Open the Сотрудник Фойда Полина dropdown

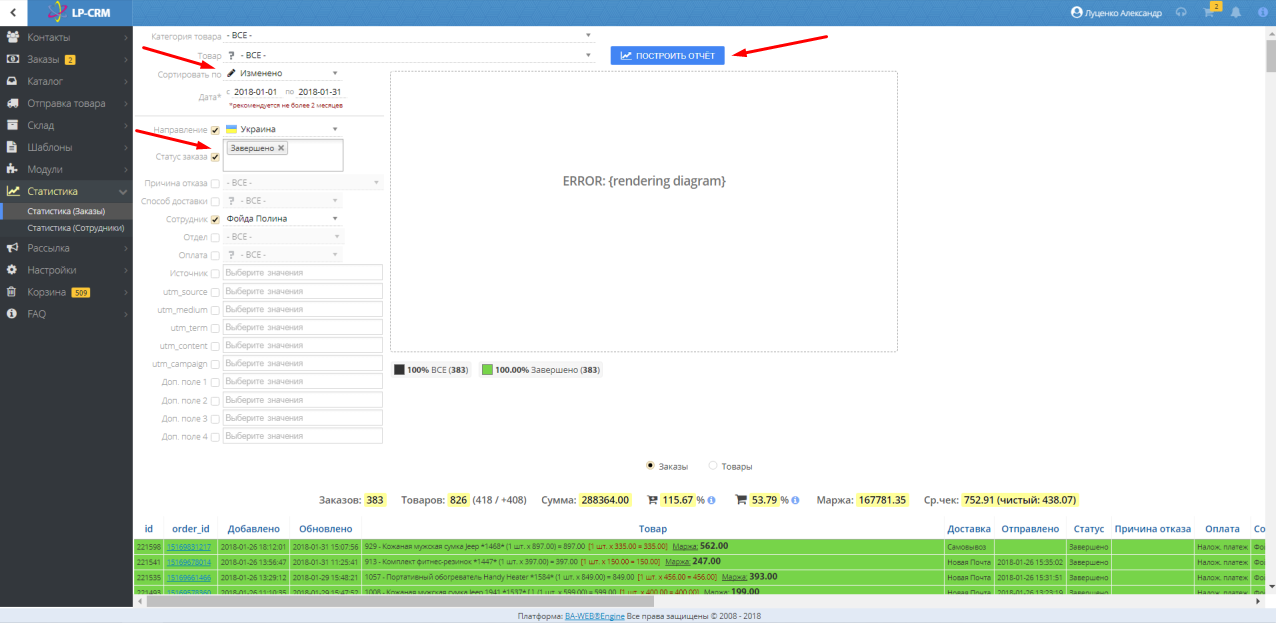[x=283, y=218]
